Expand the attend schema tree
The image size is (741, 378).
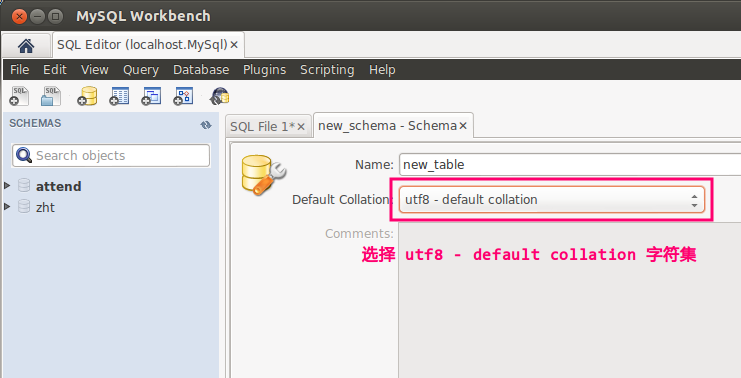pyautogui.click(x=7, y=186)
